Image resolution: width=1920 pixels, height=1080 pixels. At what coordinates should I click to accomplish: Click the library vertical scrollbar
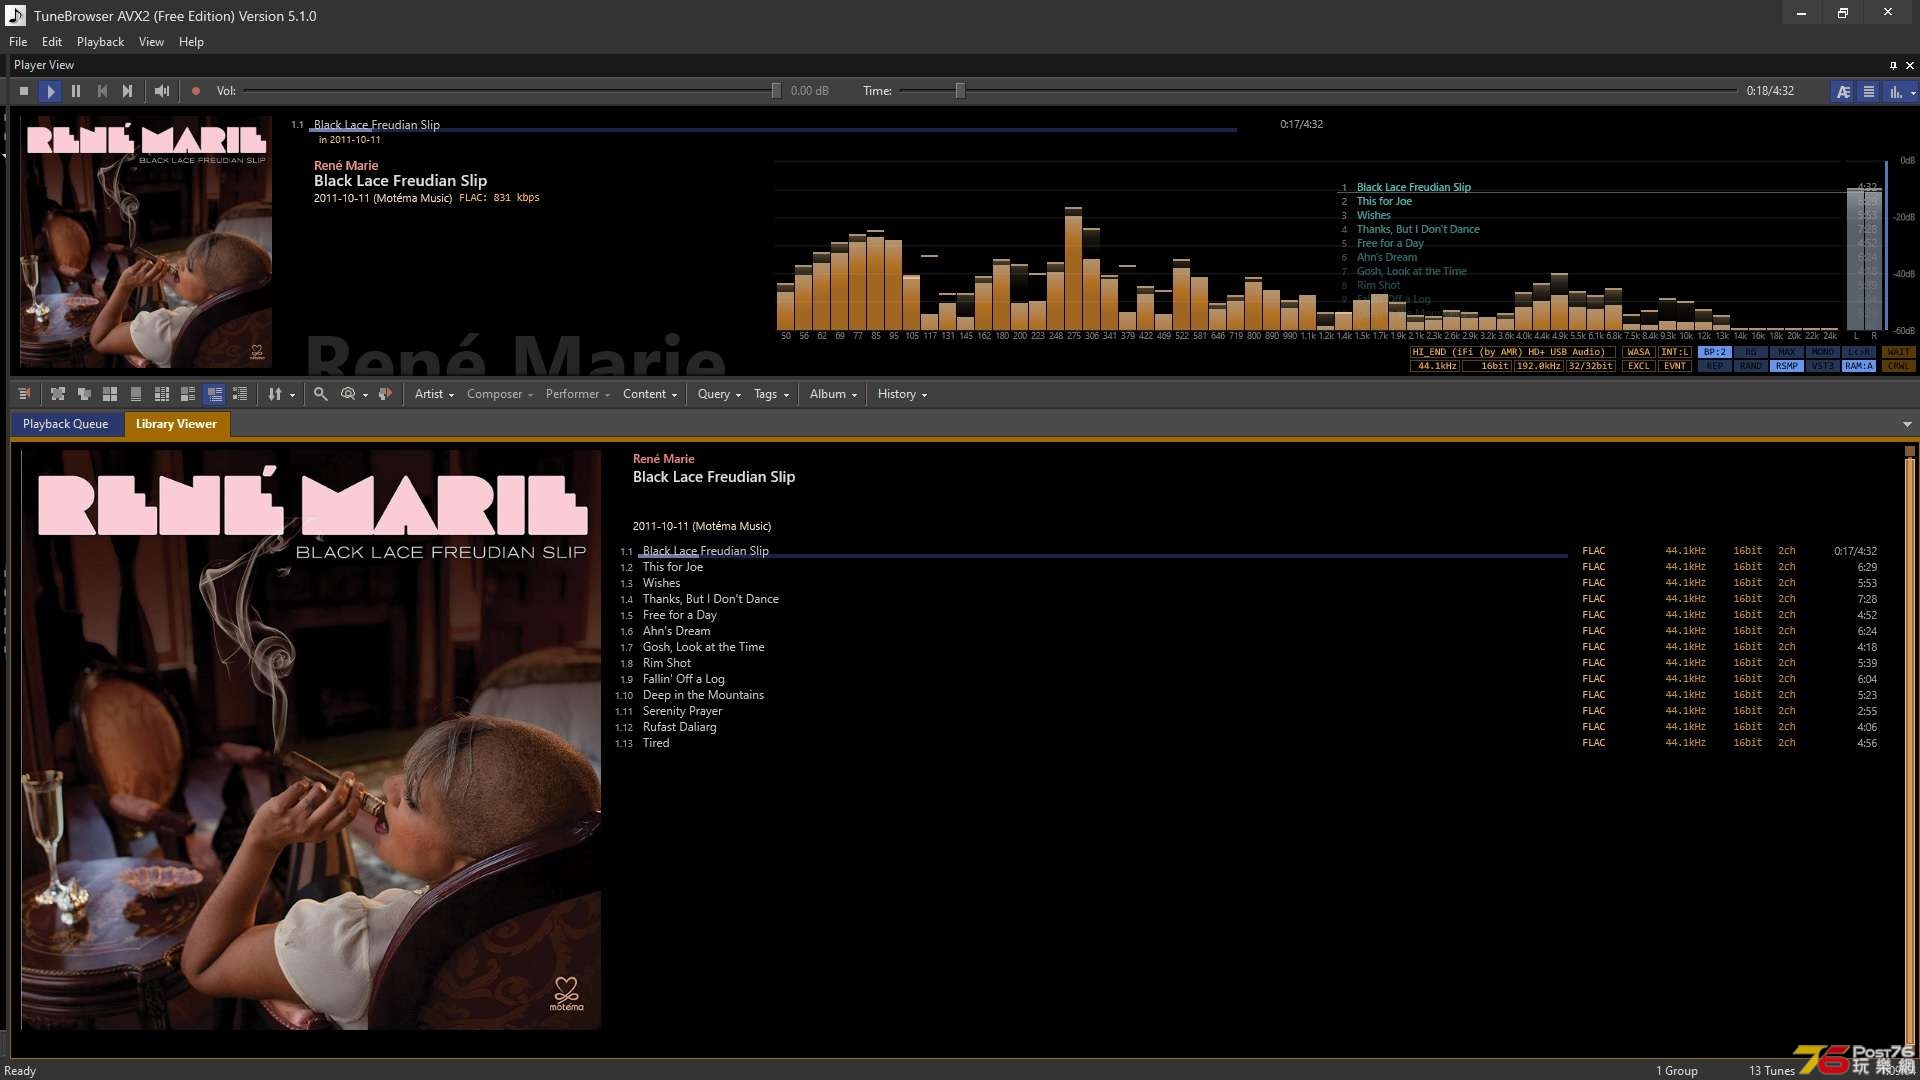[1909, 750]
